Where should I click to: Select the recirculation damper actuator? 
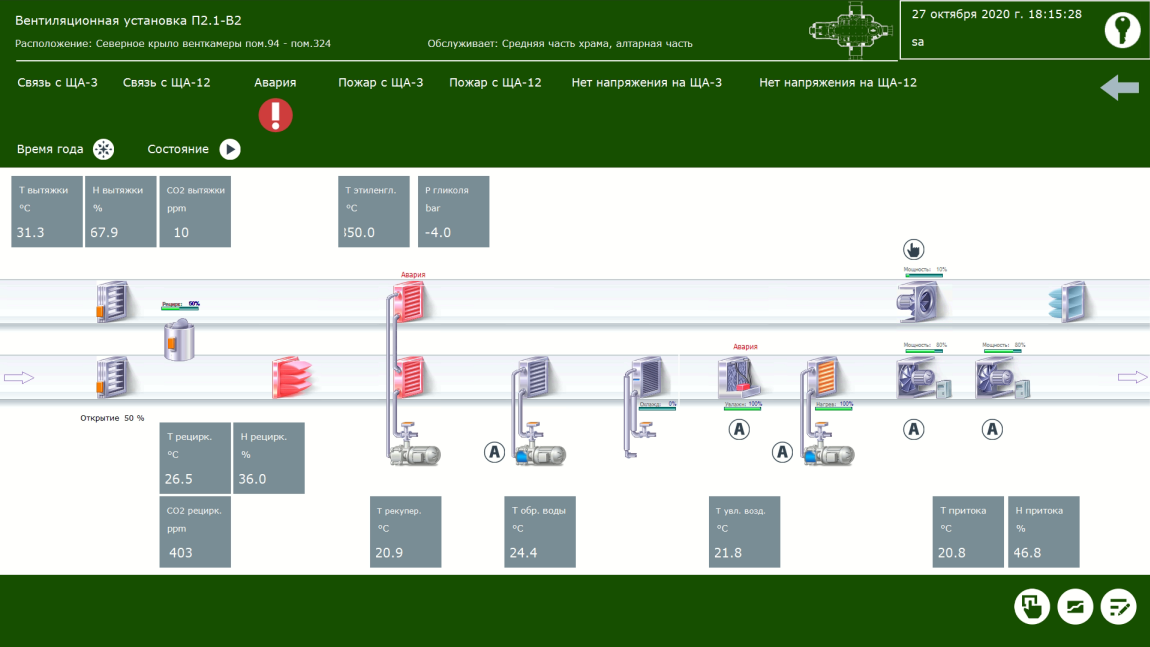[x=179, y=338]
